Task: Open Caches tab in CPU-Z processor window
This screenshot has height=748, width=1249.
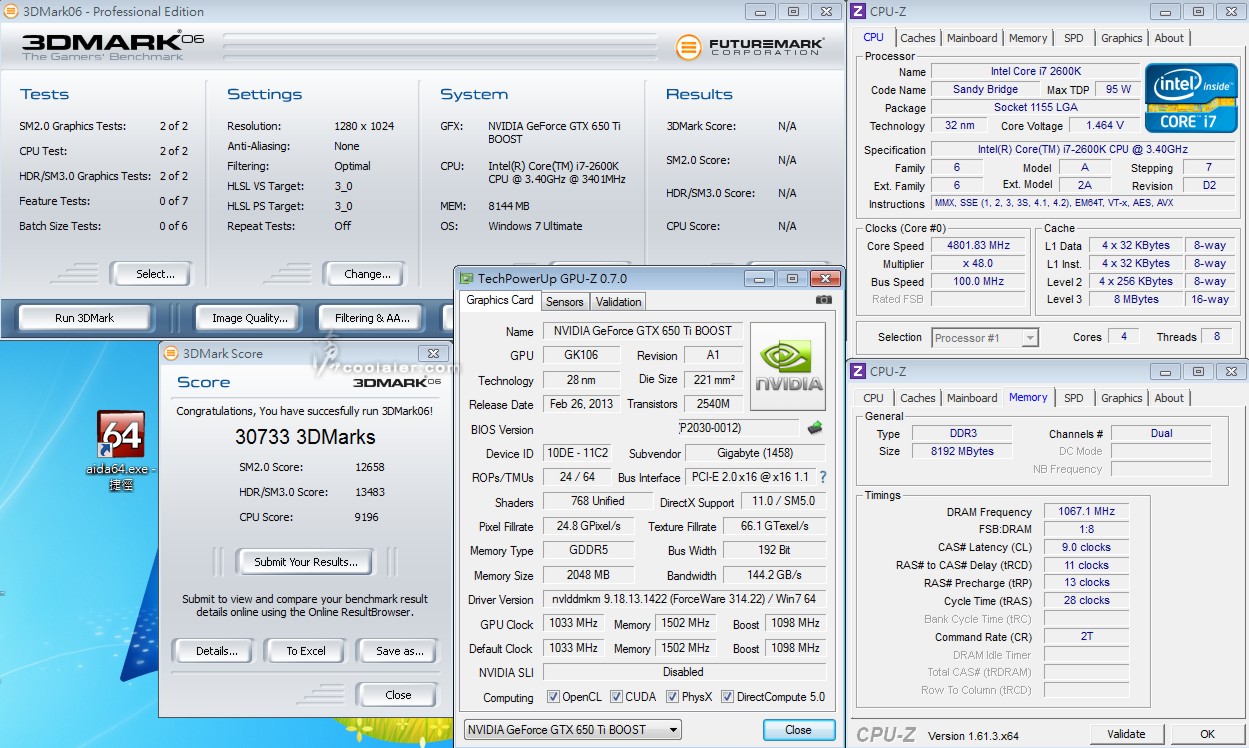Action: click(918, 38)
